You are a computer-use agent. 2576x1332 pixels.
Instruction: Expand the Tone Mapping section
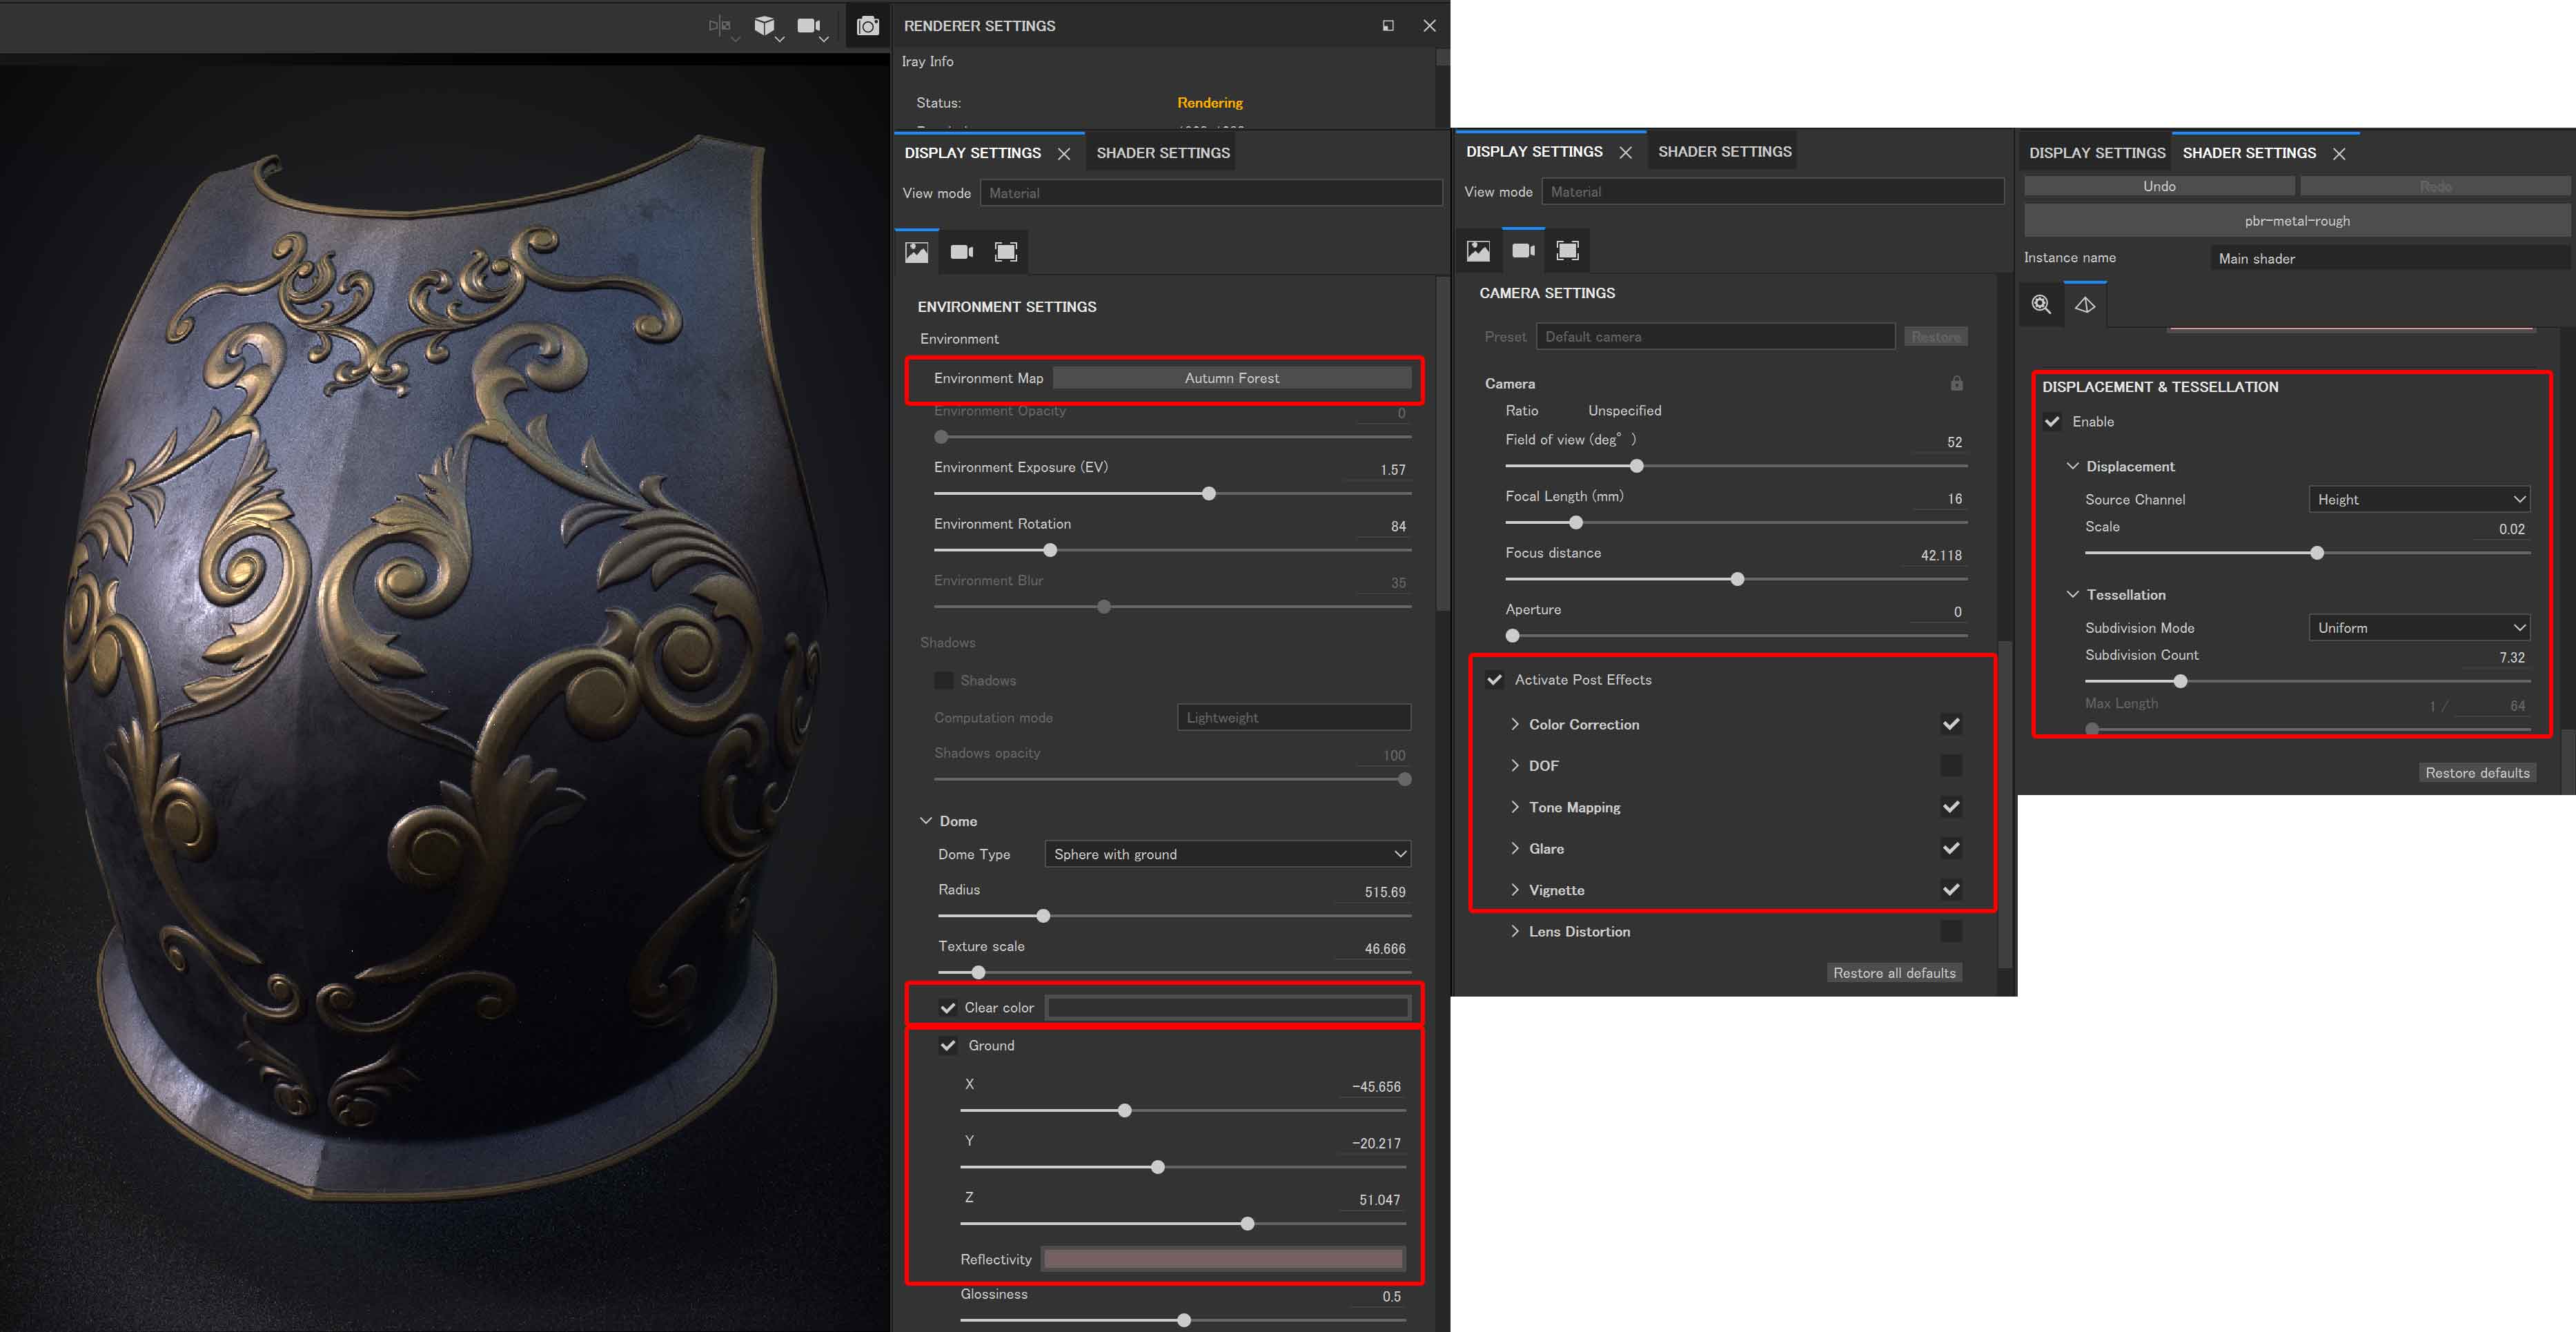tap(1574, 807)
